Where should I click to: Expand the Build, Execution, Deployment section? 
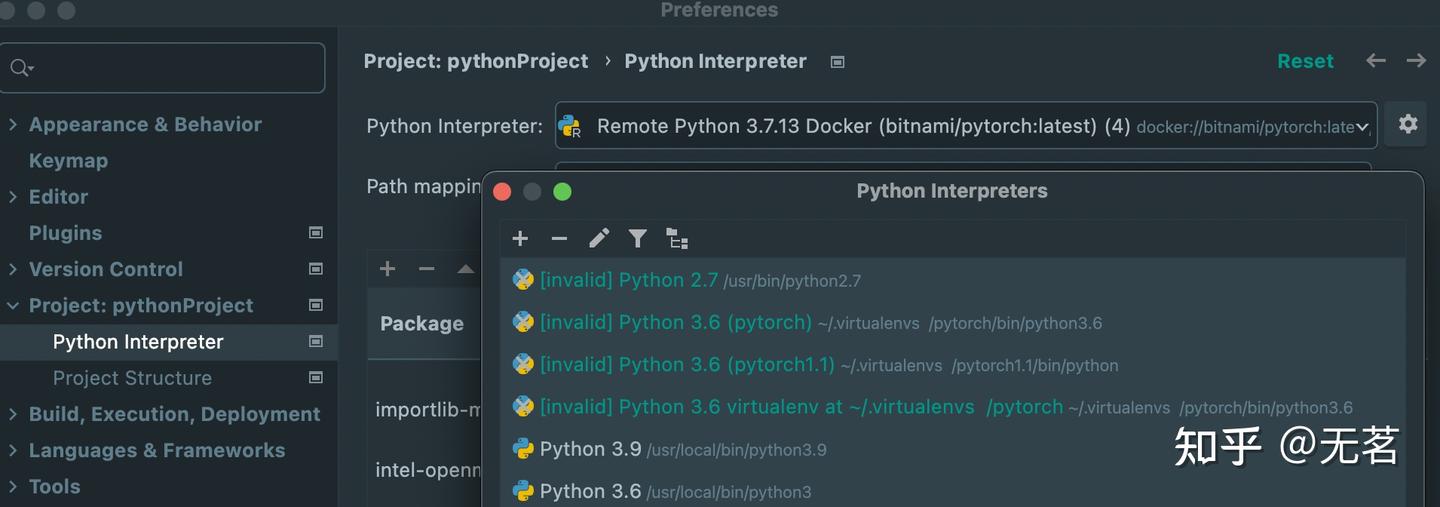(13, 414)
